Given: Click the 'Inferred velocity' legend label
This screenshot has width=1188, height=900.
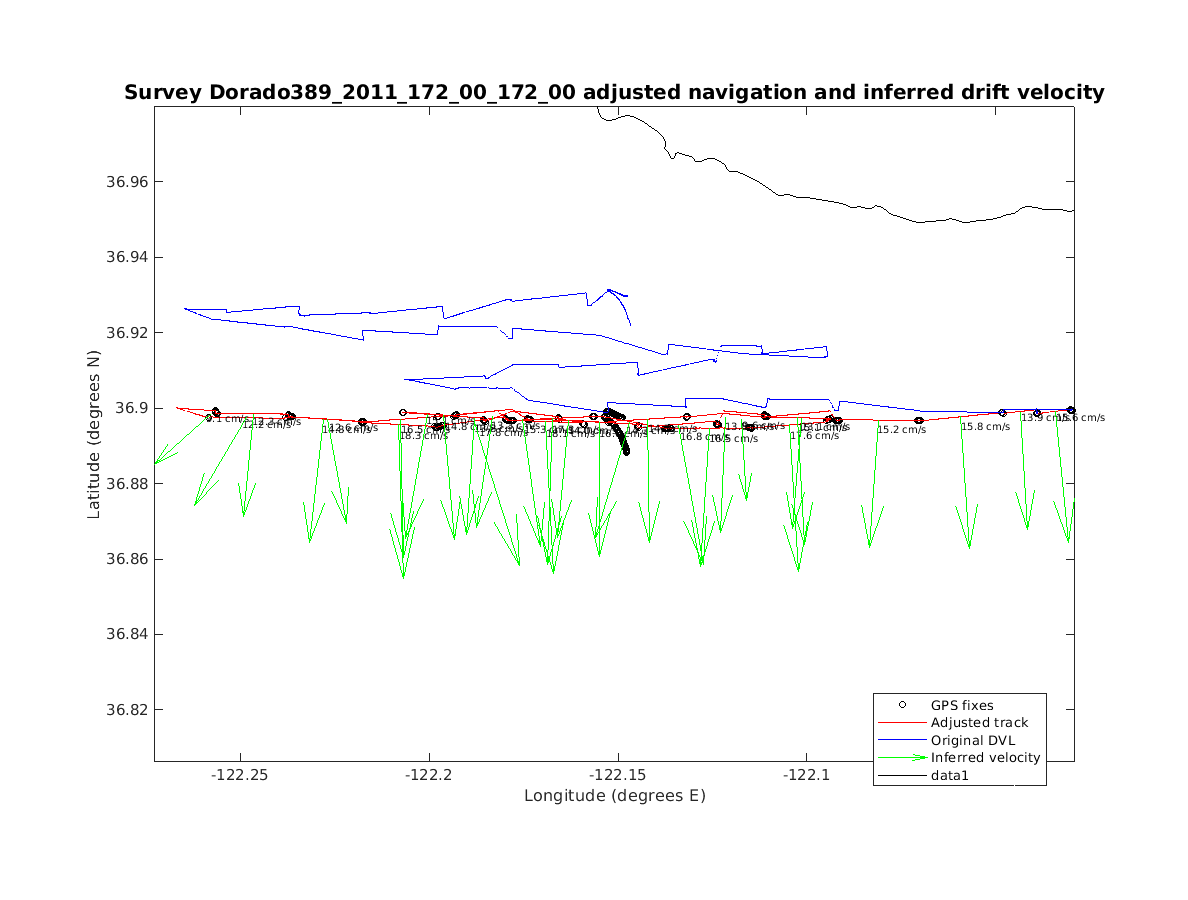Looking at the screenshot, I should [x=985, y=758].
